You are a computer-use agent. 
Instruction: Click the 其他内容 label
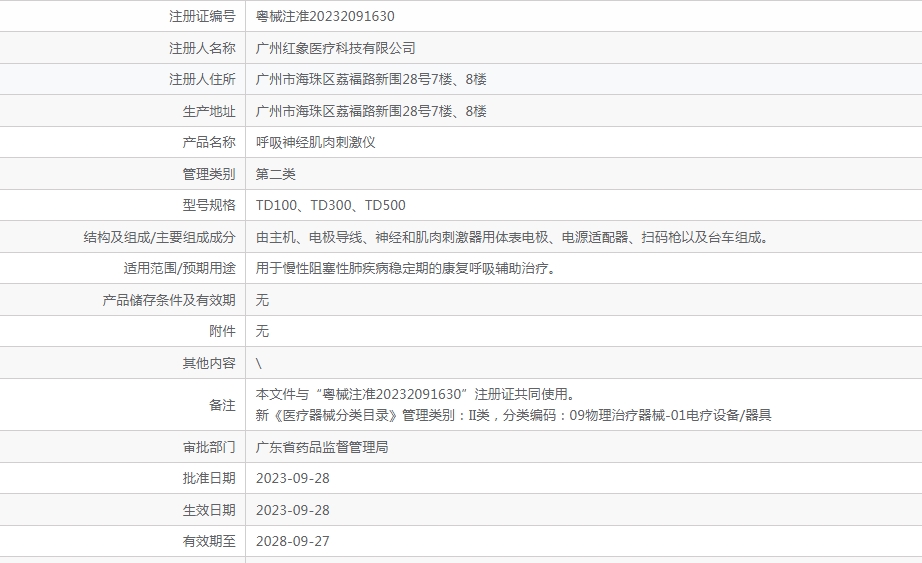tap(209, 363)
